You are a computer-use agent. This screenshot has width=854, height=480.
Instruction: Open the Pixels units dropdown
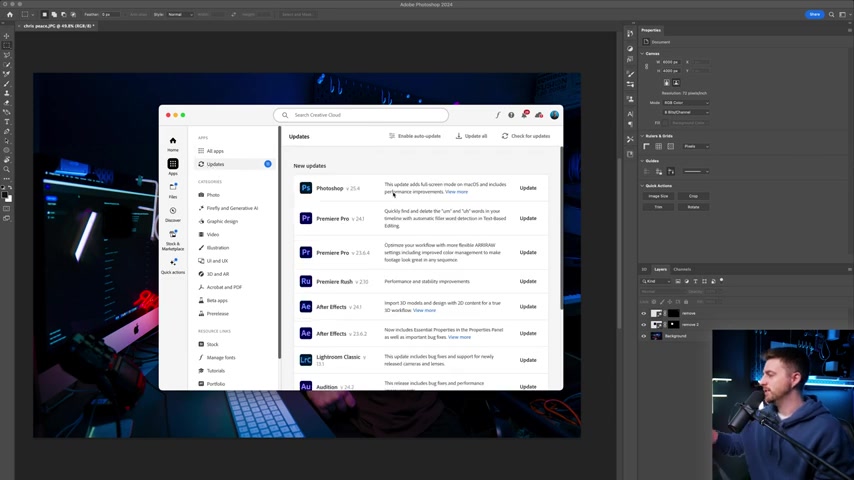coord(696,147)
